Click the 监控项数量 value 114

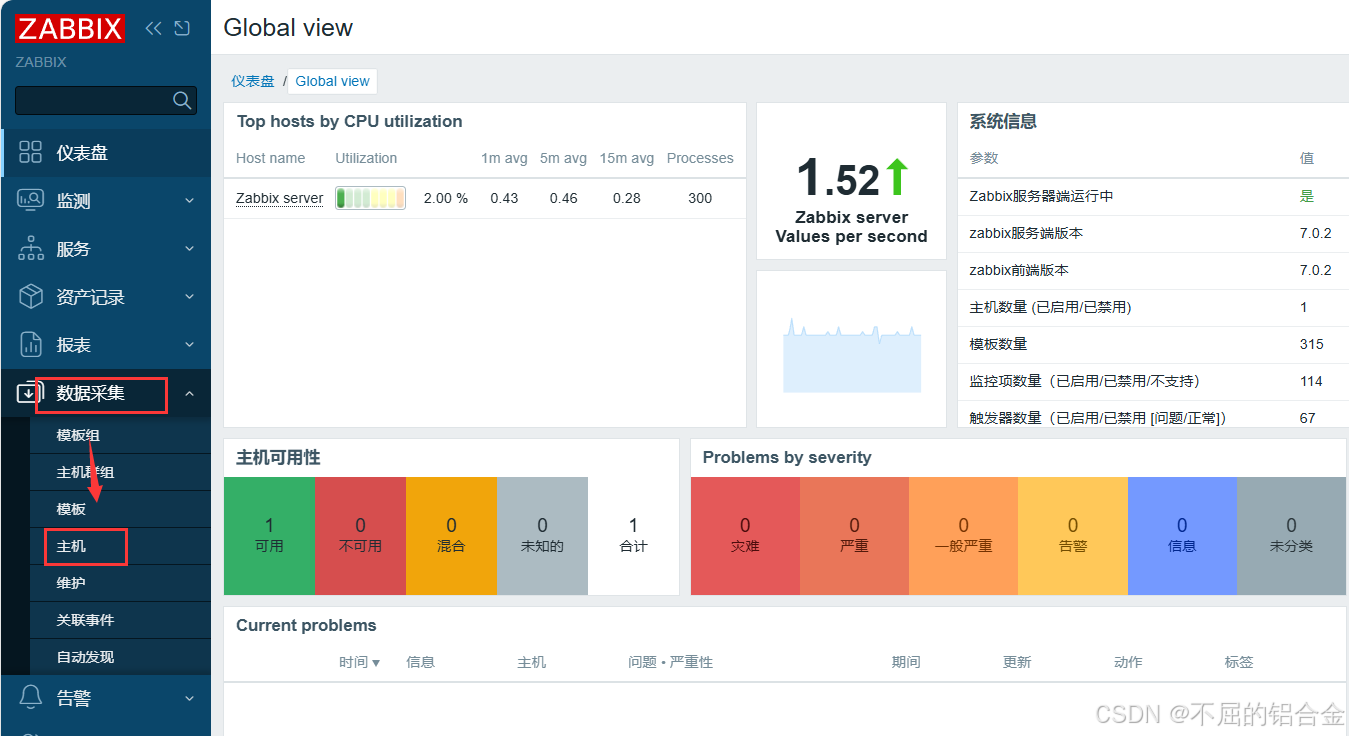point(1311,381)
